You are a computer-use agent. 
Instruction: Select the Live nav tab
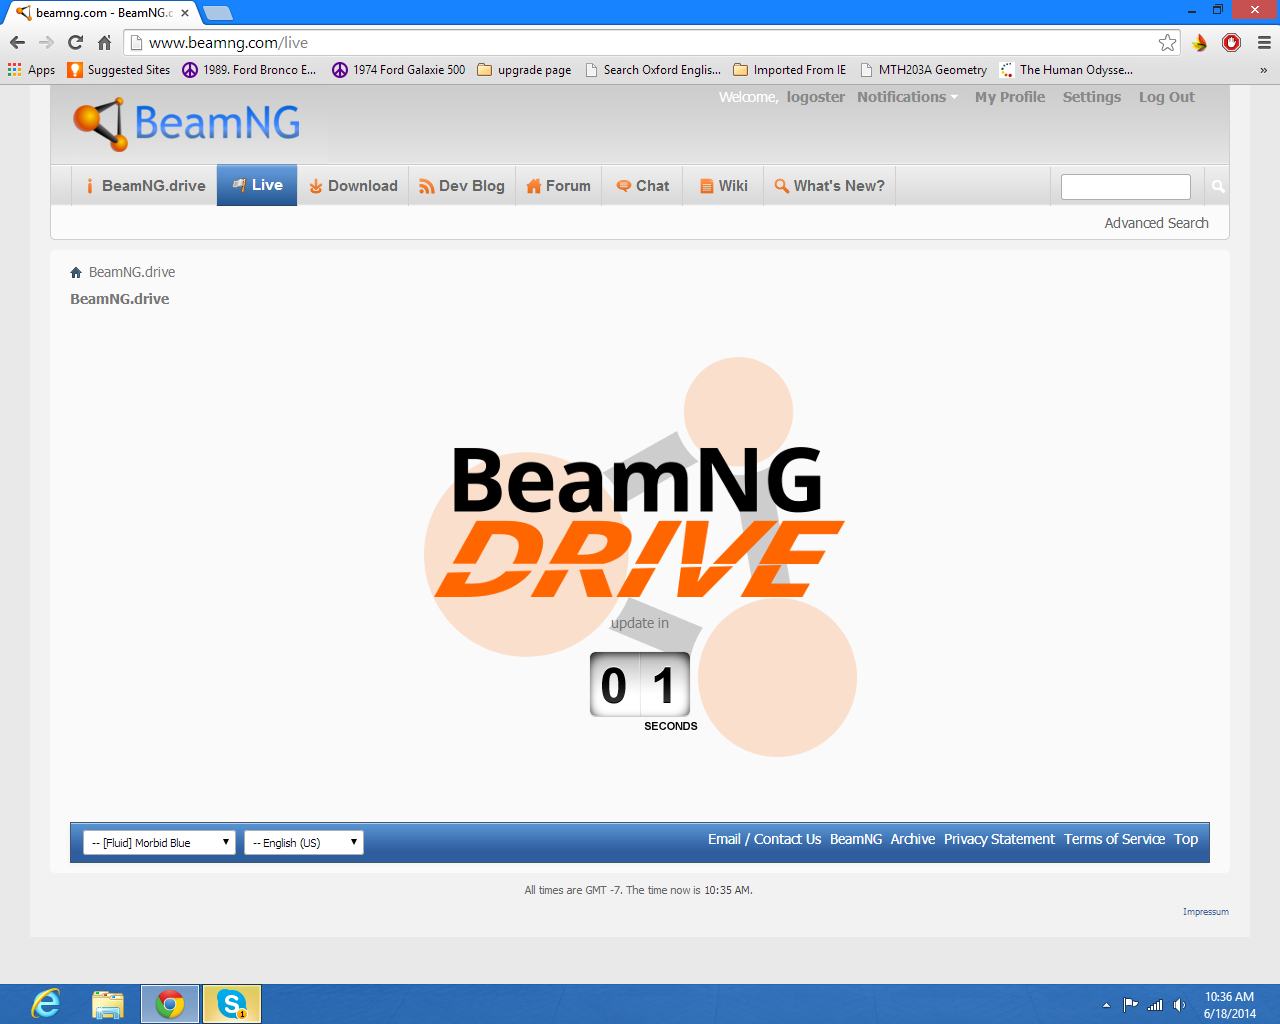(x=257, y=185)
